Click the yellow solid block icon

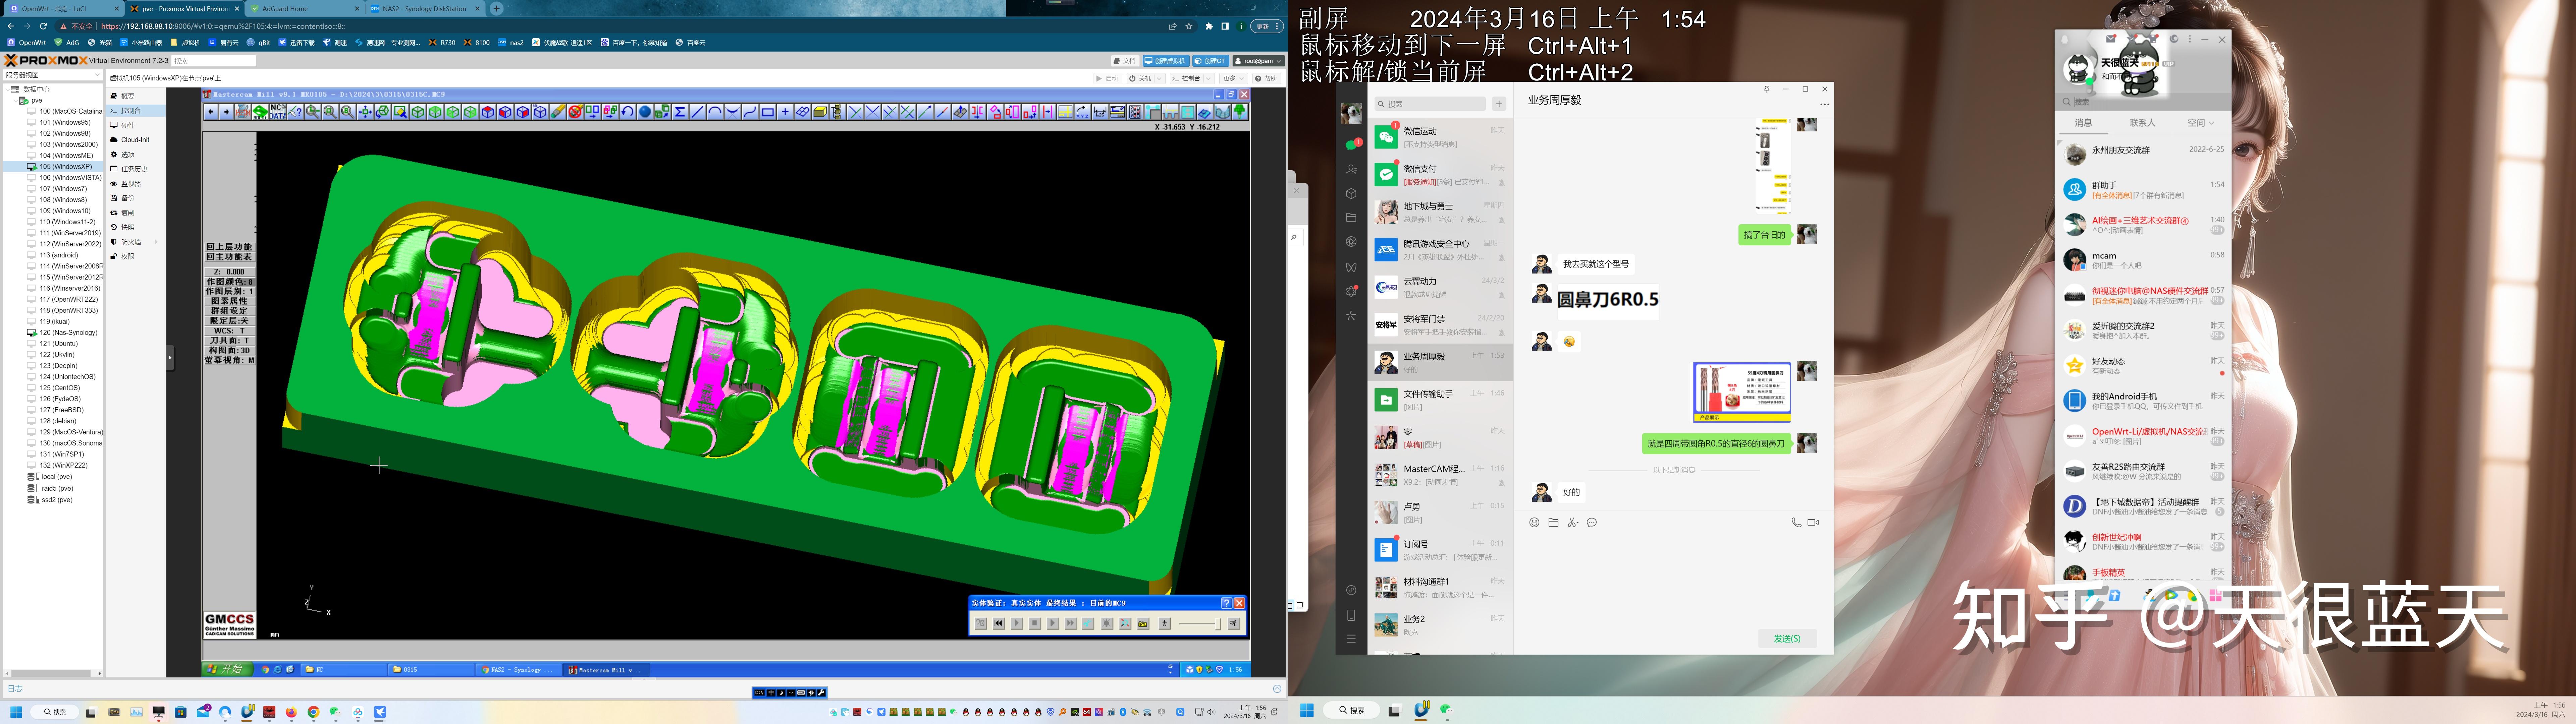tap(820, 112)
